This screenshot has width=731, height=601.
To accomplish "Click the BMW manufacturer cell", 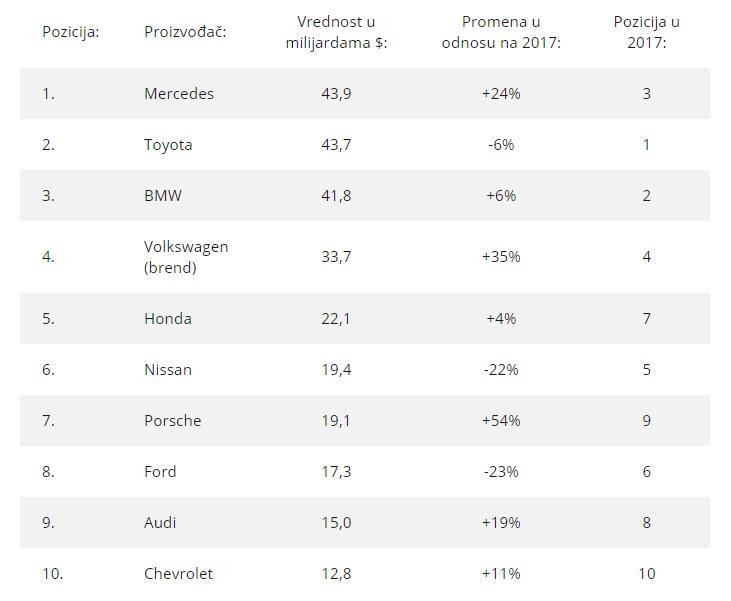I will 163,196.
